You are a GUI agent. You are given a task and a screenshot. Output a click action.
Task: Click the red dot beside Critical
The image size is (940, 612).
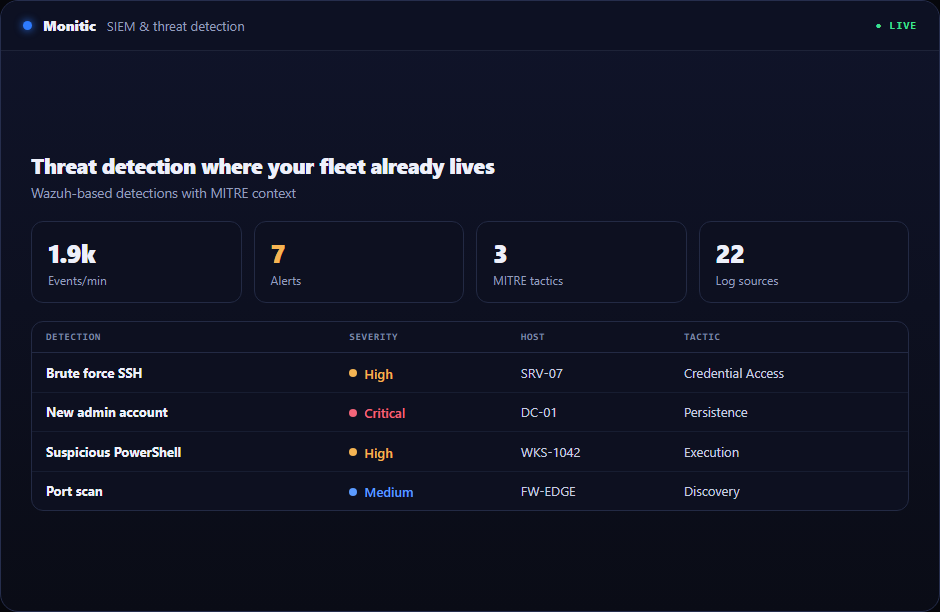click(x=353, y=413)
